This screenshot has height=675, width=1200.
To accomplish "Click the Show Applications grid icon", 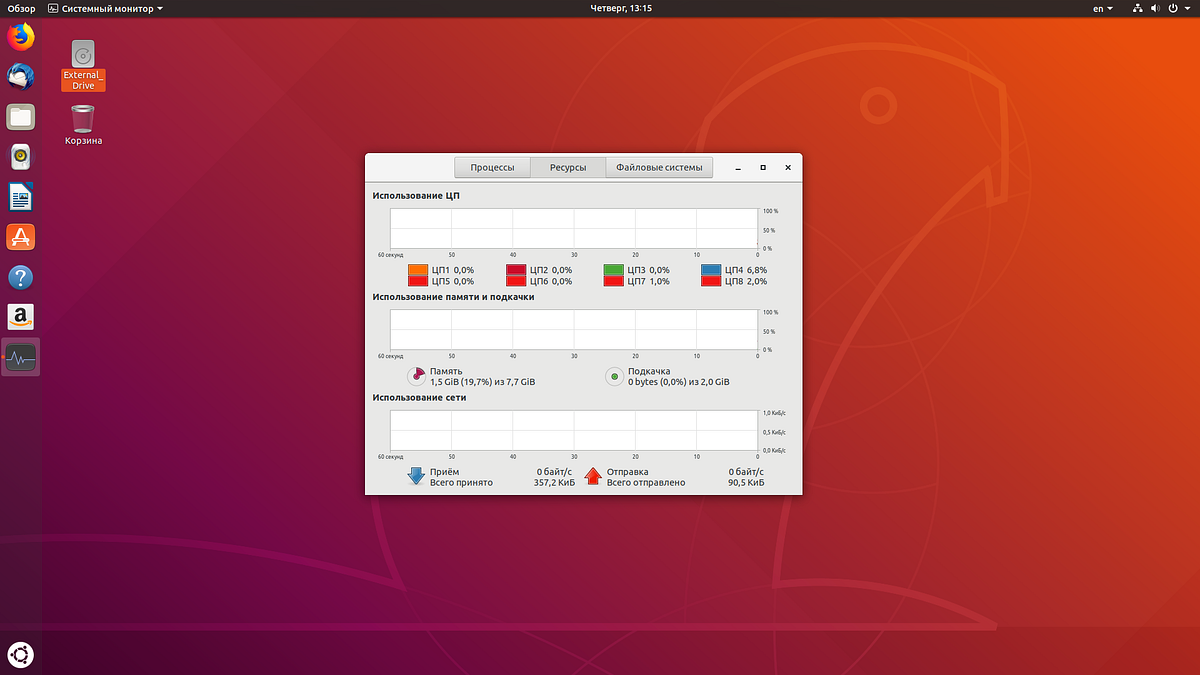I will coord(20,655).
